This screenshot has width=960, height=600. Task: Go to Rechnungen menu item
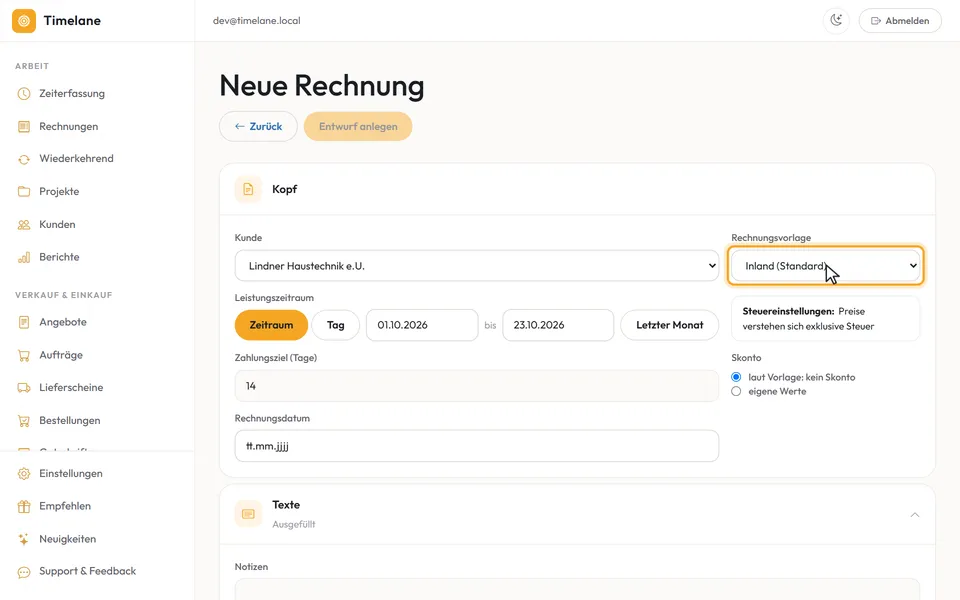click(x=69, y=127)
